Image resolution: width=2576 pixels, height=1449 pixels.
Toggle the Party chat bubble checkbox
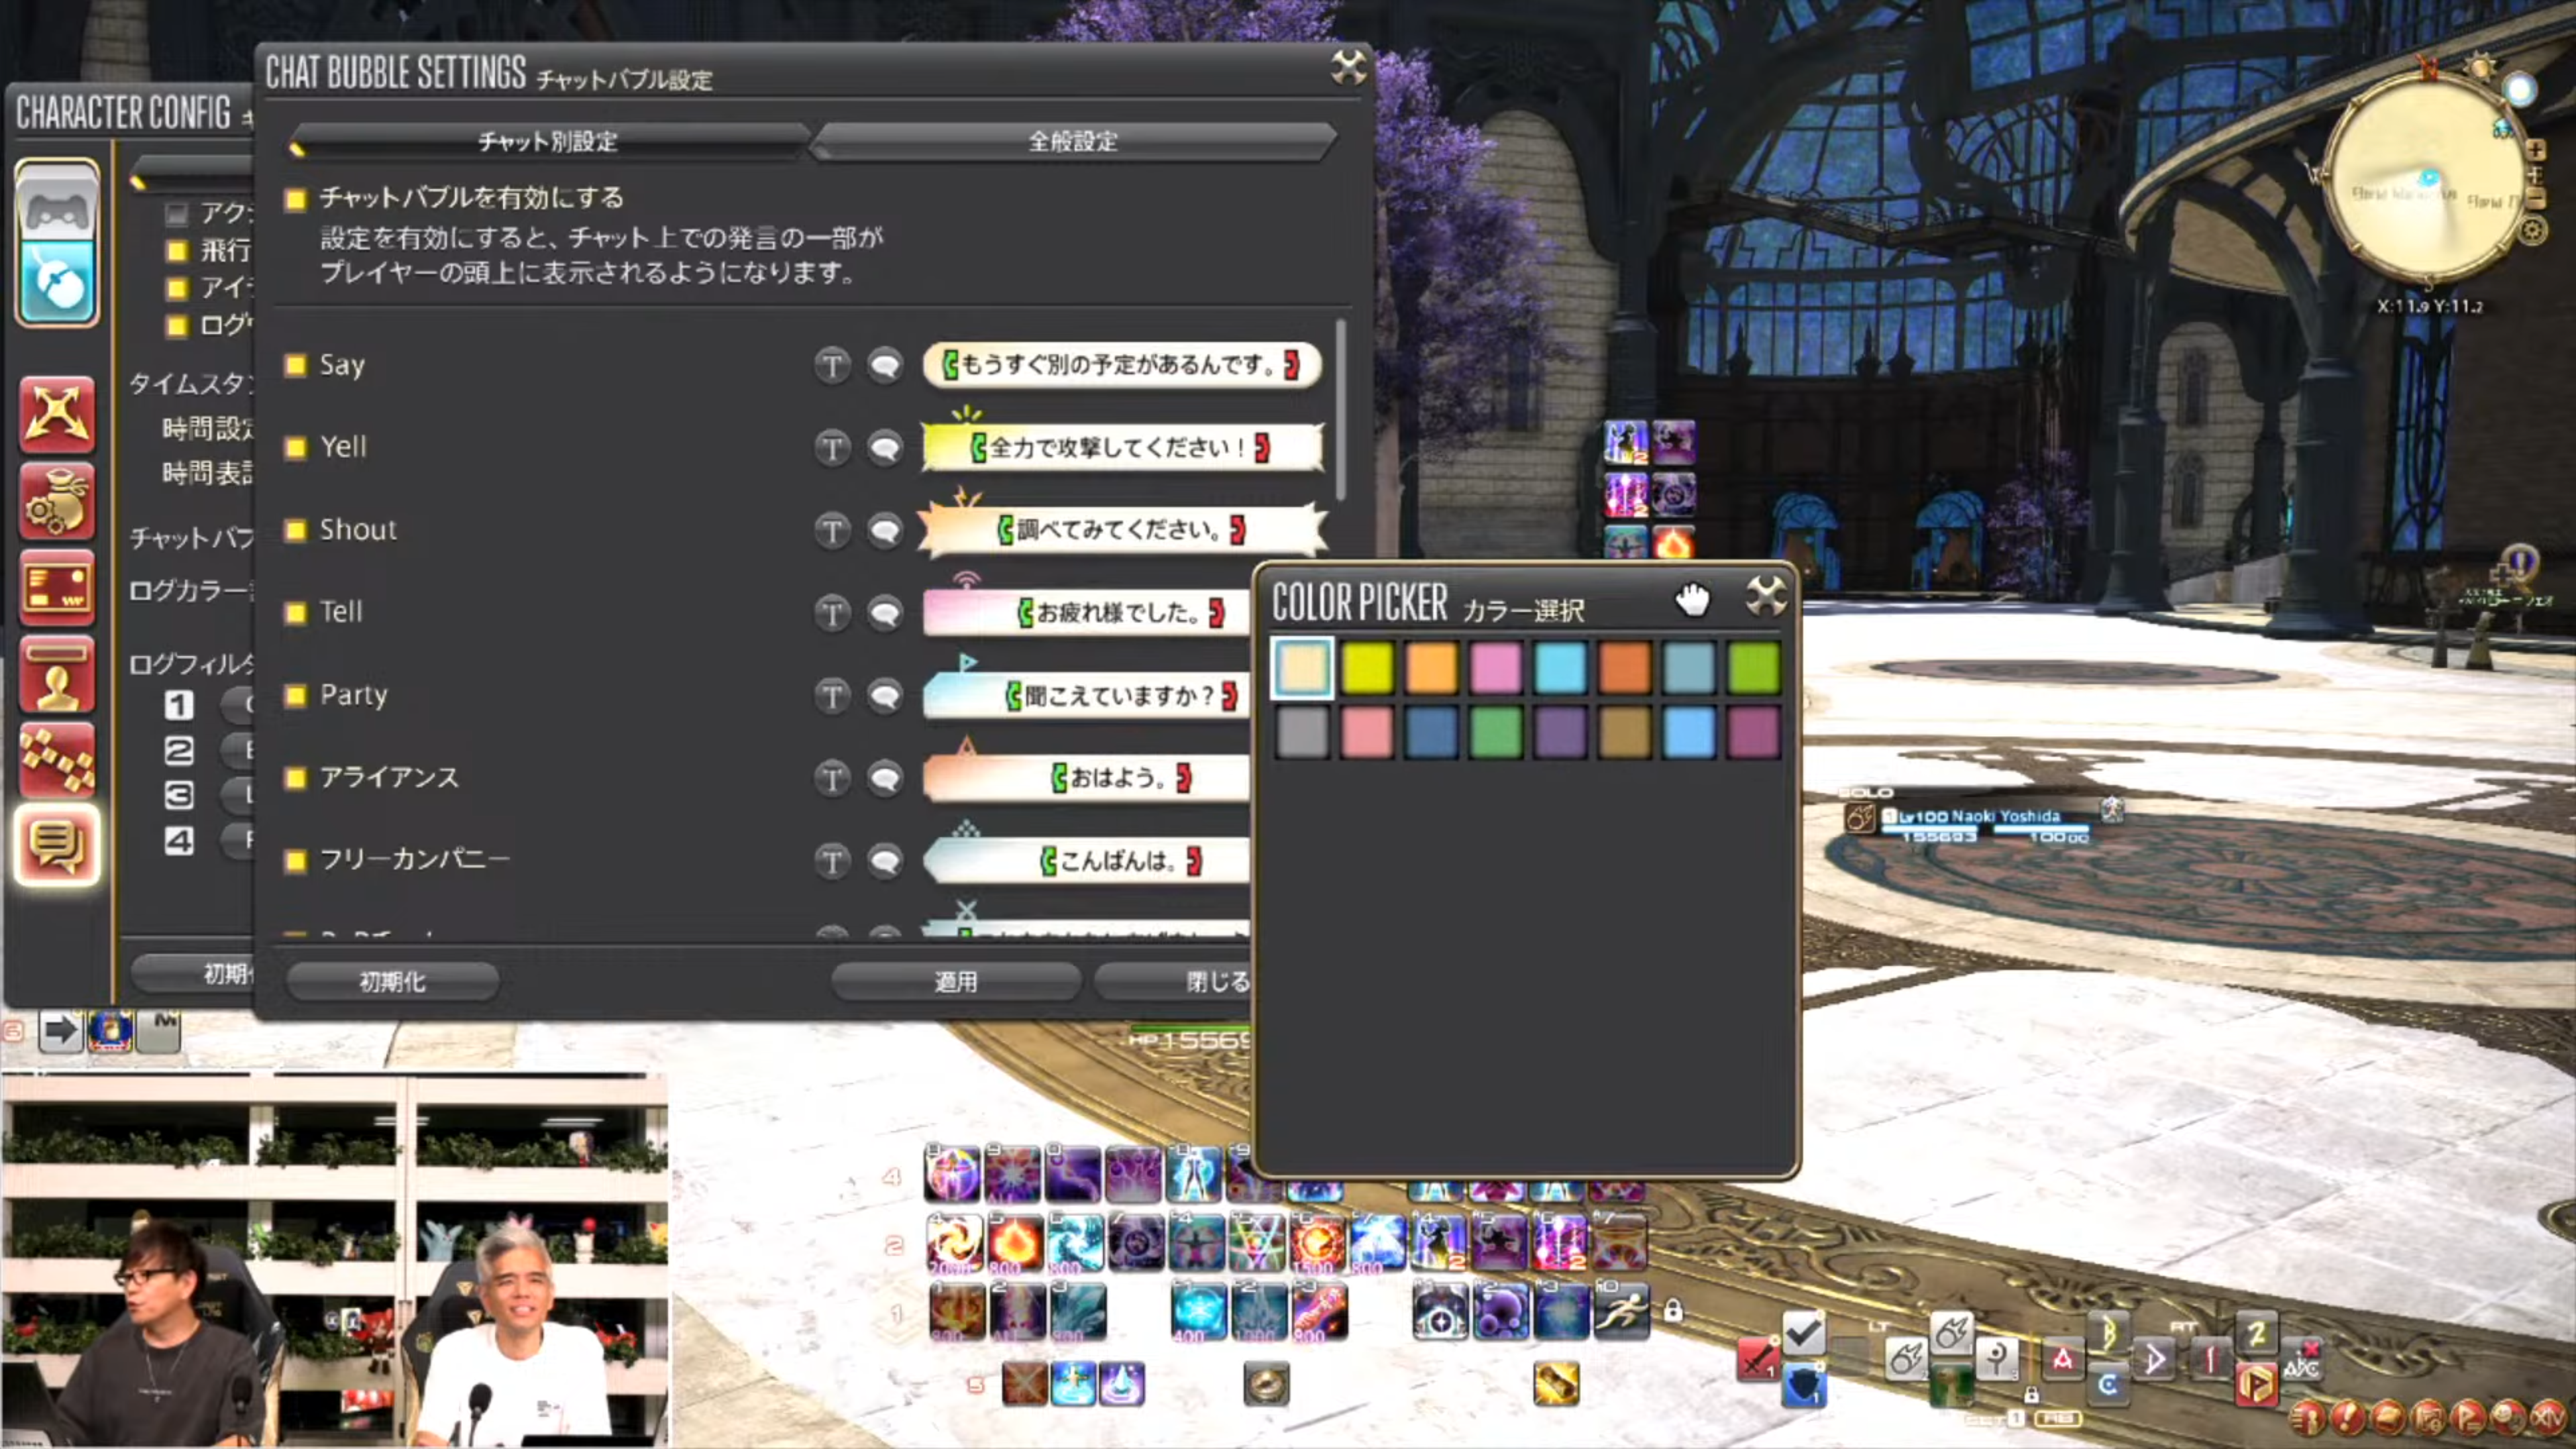point(295,695)
